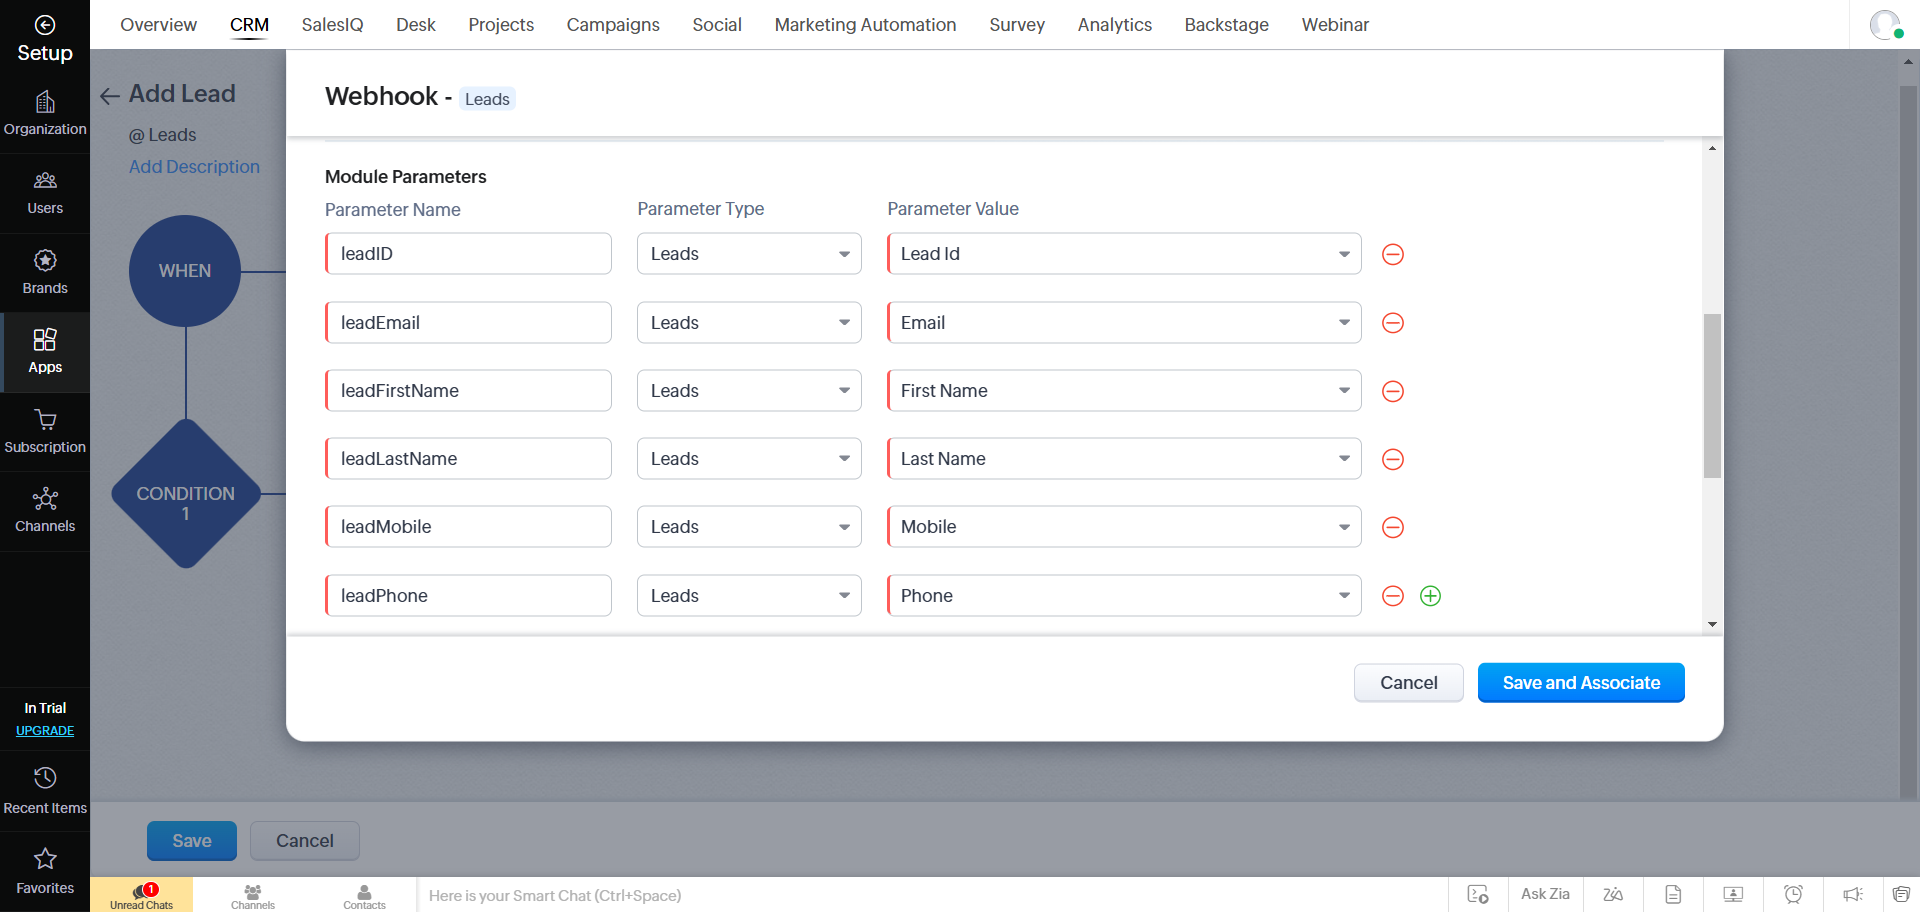Remove the leadLastName parameter row
Screen dimensions: 1920x912
pos(1392,459)
